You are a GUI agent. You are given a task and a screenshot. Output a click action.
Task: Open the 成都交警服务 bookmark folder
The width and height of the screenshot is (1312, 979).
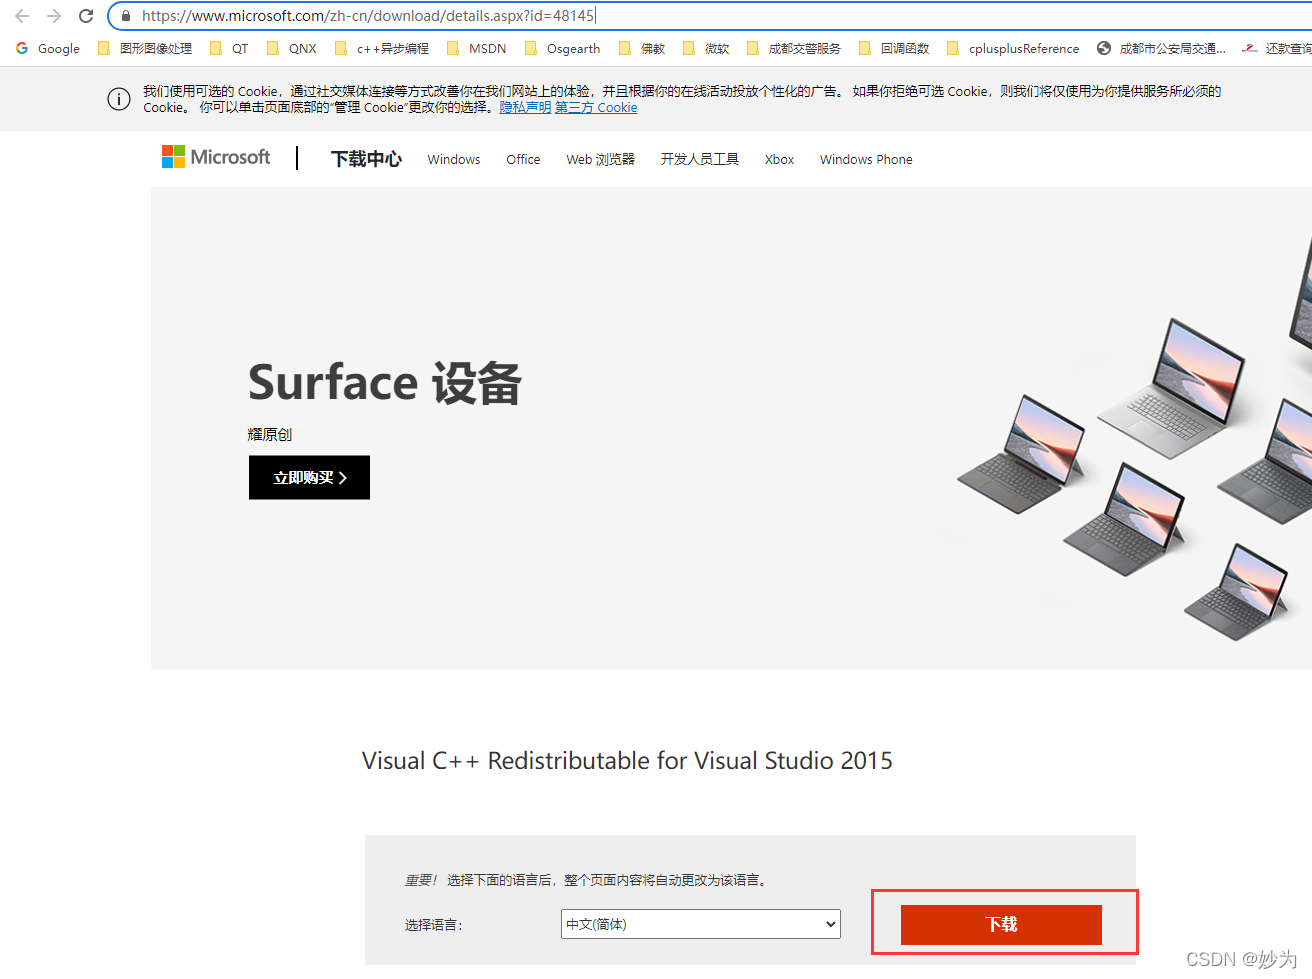point(794,48)
